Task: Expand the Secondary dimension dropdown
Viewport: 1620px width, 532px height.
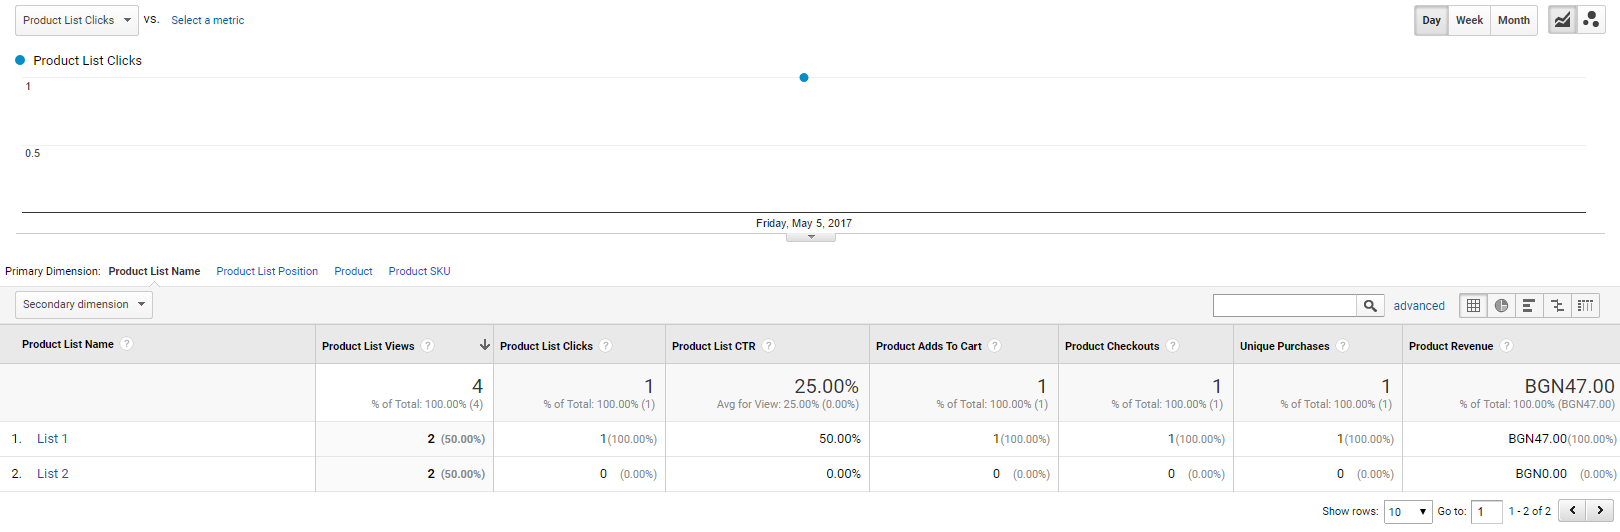Action: click(84, 304)
